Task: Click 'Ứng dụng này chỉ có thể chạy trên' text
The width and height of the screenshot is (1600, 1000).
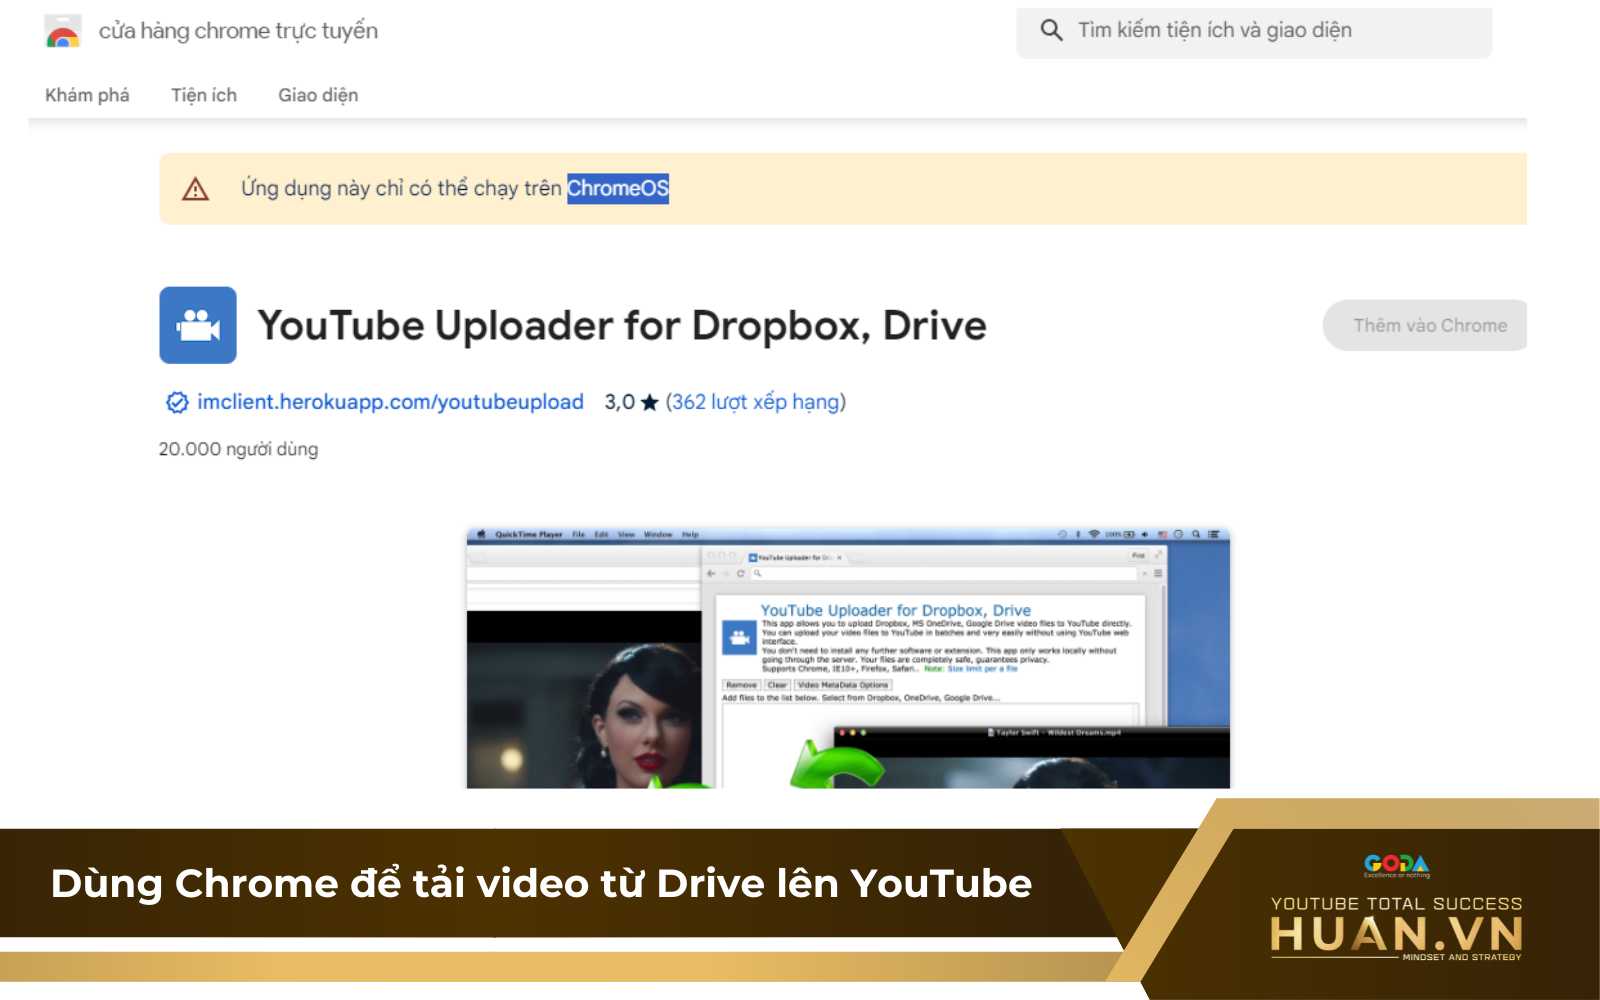Action: click(401, 188)
